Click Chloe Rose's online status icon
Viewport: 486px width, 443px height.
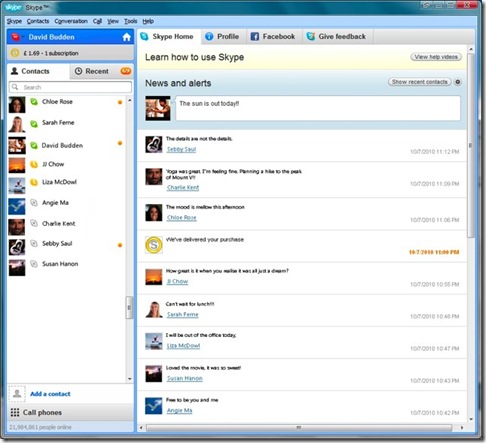pyautogui.click(x=34, y=102)
